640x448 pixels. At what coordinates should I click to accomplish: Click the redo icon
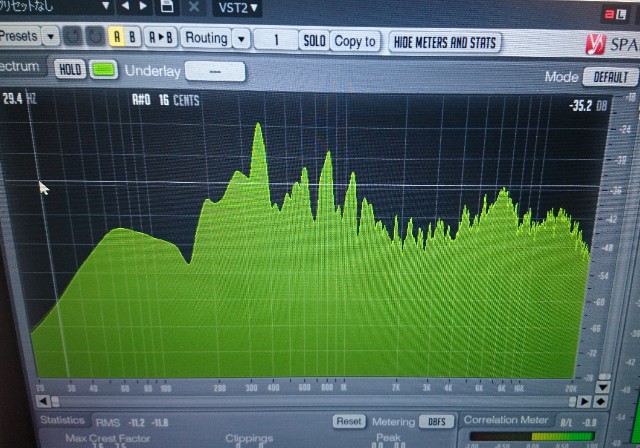pos(95,36)
